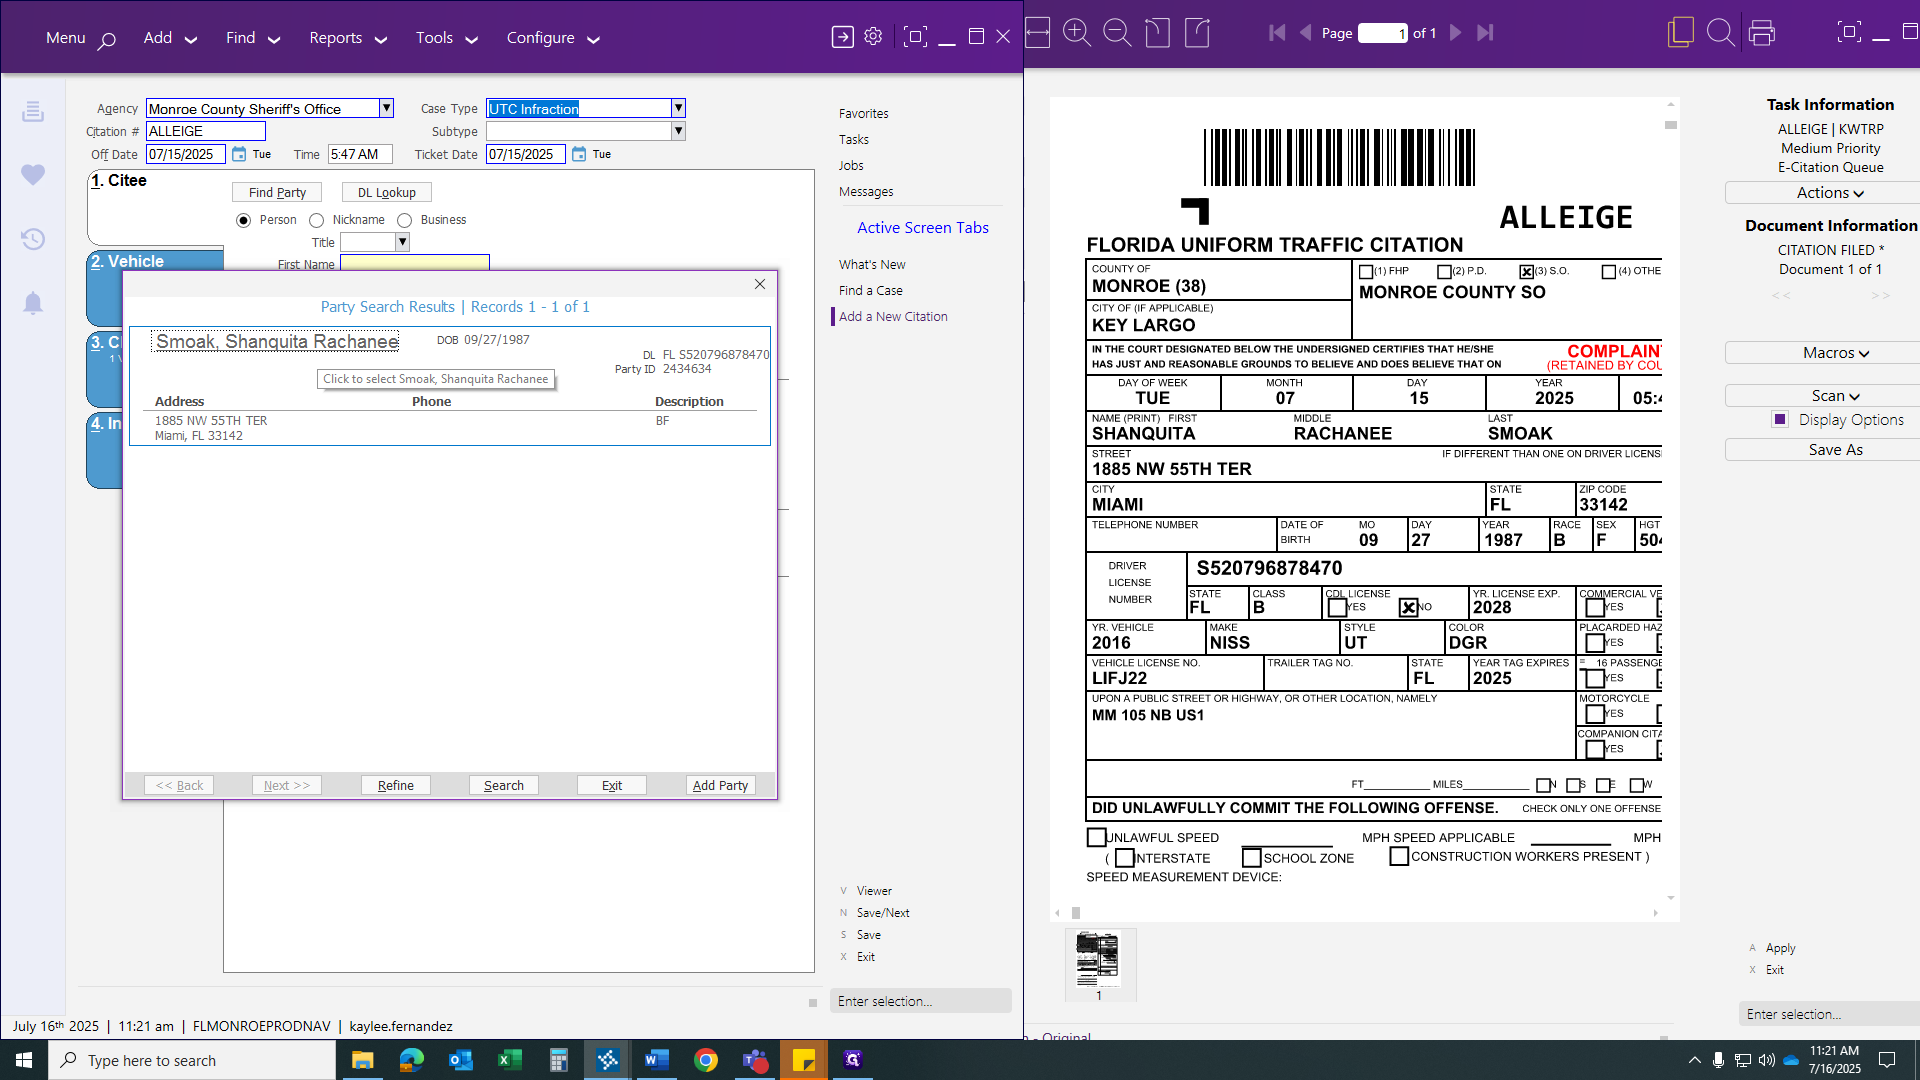Select the Nickname radio button
This screenshot has height=1080, width=1920.
[317, 220]
